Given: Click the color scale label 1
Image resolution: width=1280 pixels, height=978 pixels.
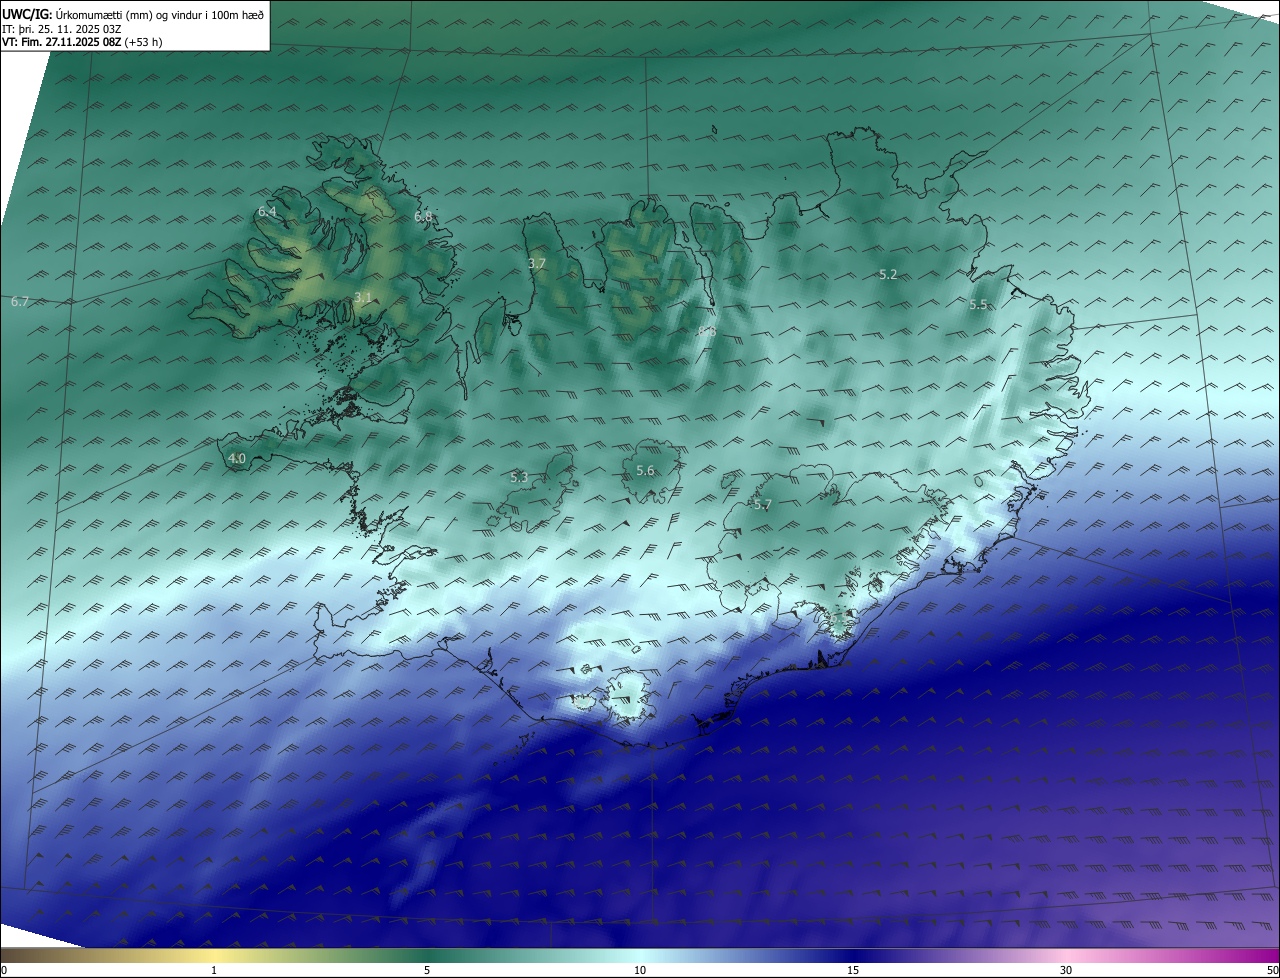Looking at the screenshot, I should [214, 970].
